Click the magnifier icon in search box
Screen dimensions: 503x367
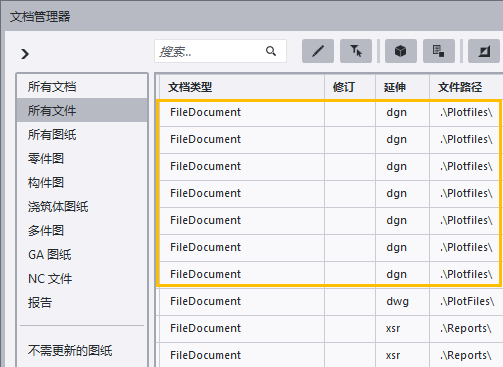tap(271, 51)
